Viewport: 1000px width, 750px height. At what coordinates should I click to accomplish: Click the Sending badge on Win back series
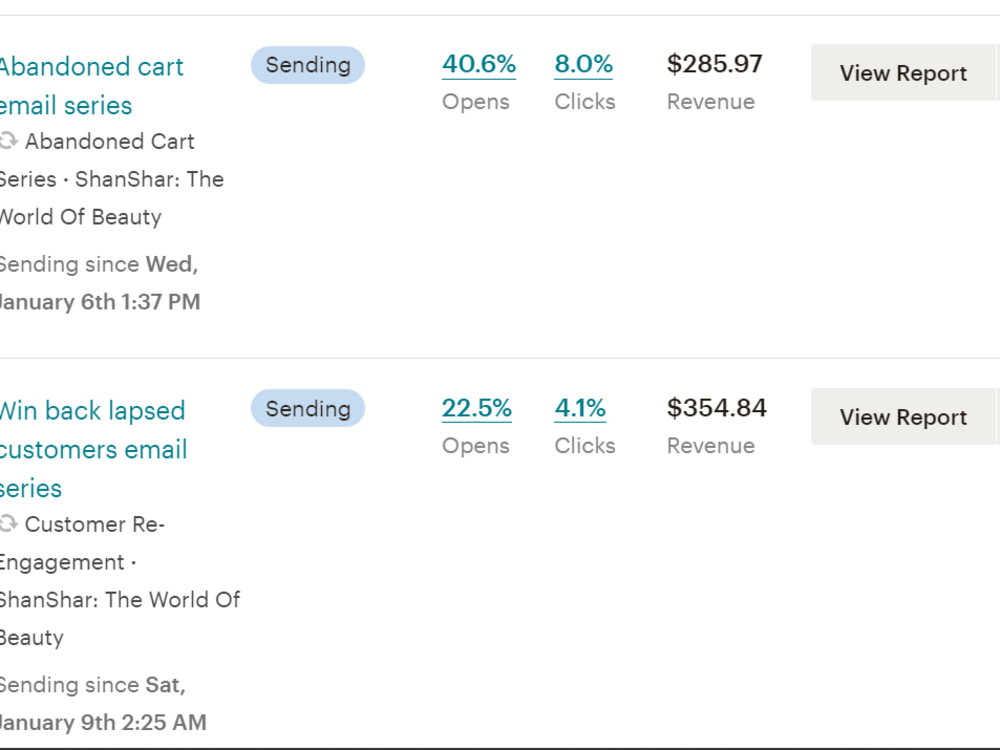(x=308, y=409)
